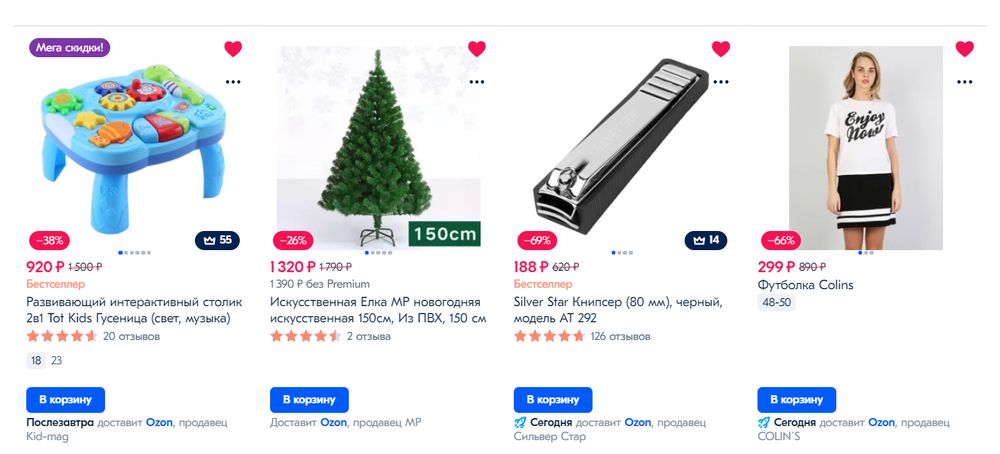Image resolution: width=1000 pixels, height=454 pixels.
Task: Open the three-dot menu for the interactive table
Action: (x=233, y=82)
